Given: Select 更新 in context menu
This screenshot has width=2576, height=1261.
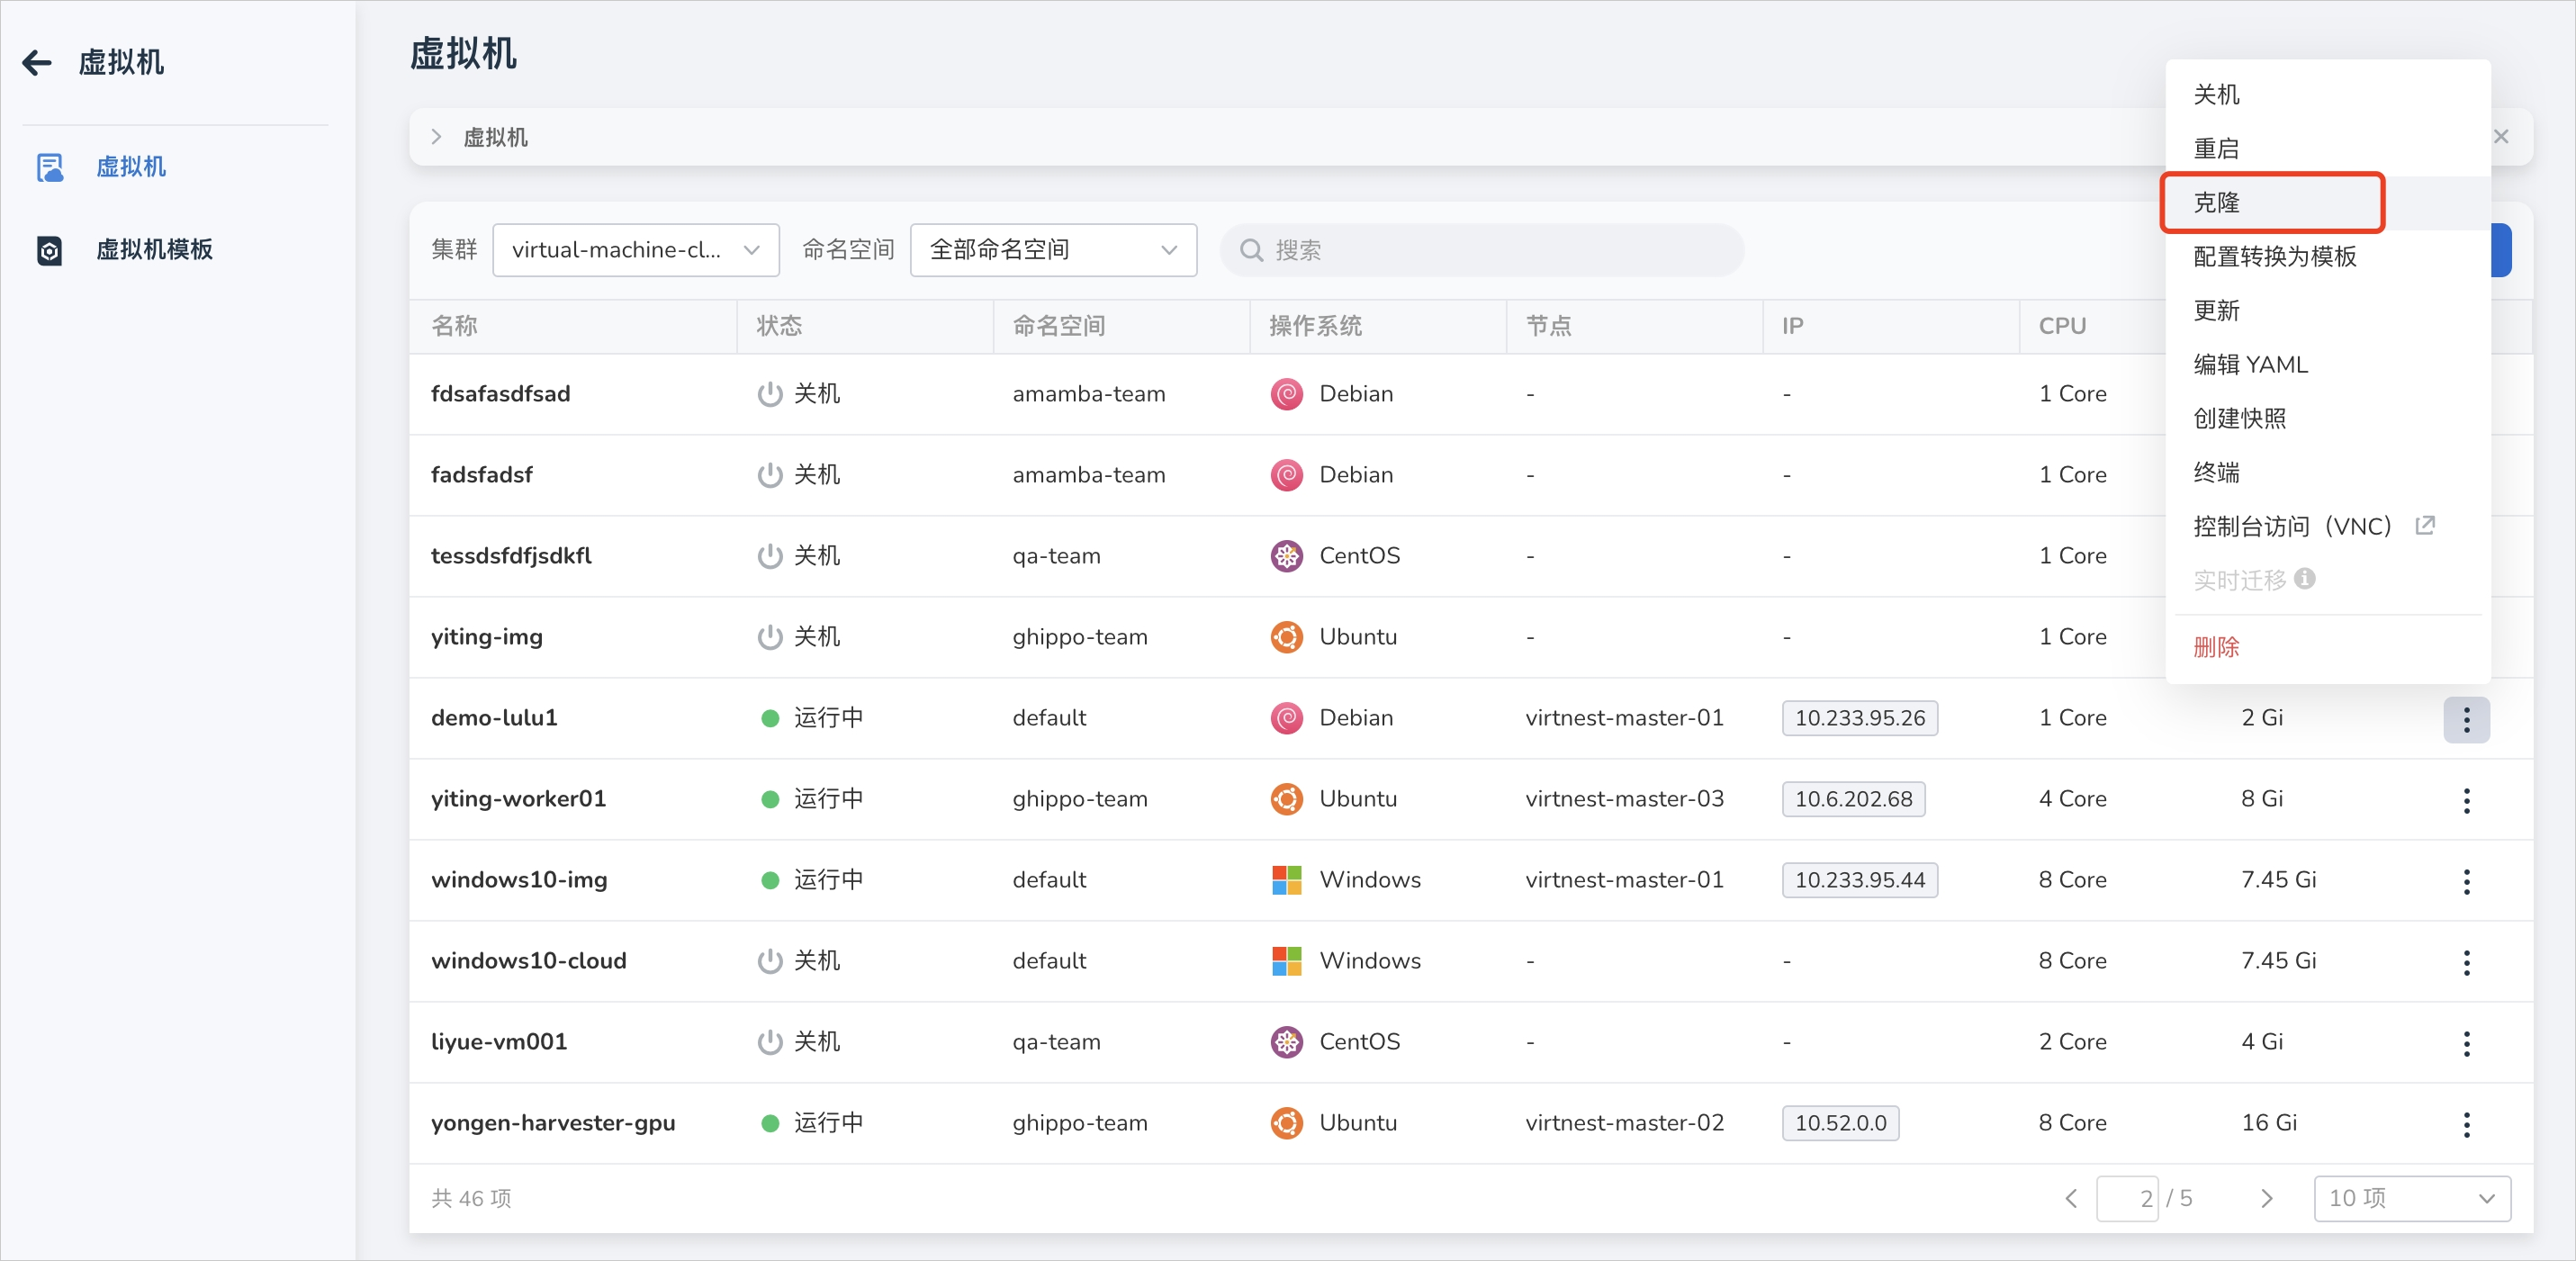Looking at the screenshot, I should (x=2327, y=311).
